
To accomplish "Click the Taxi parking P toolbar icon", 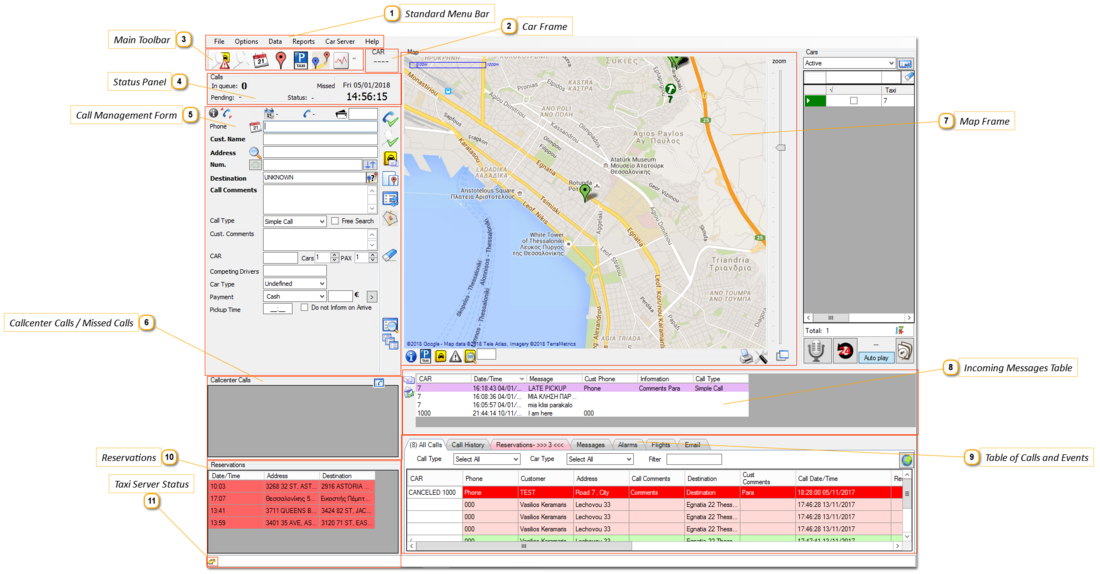I will coord(300,60).
